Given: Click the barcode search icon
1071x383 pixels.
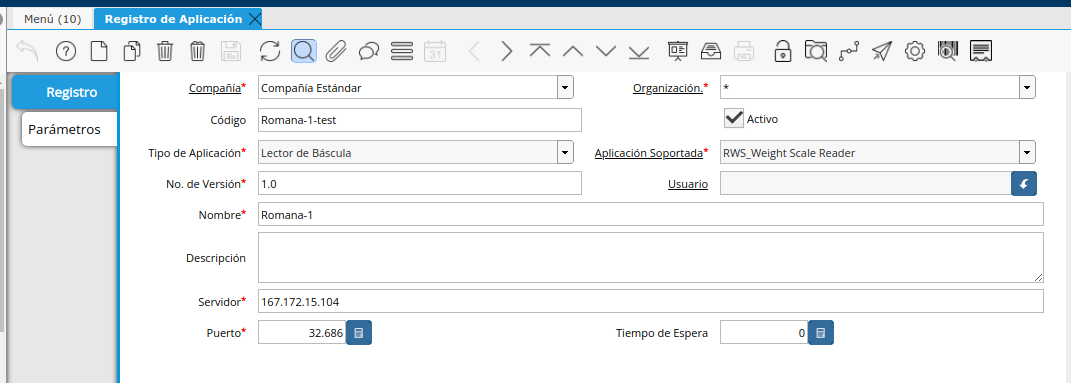Looking at the screenshot, I should point(948,51).
